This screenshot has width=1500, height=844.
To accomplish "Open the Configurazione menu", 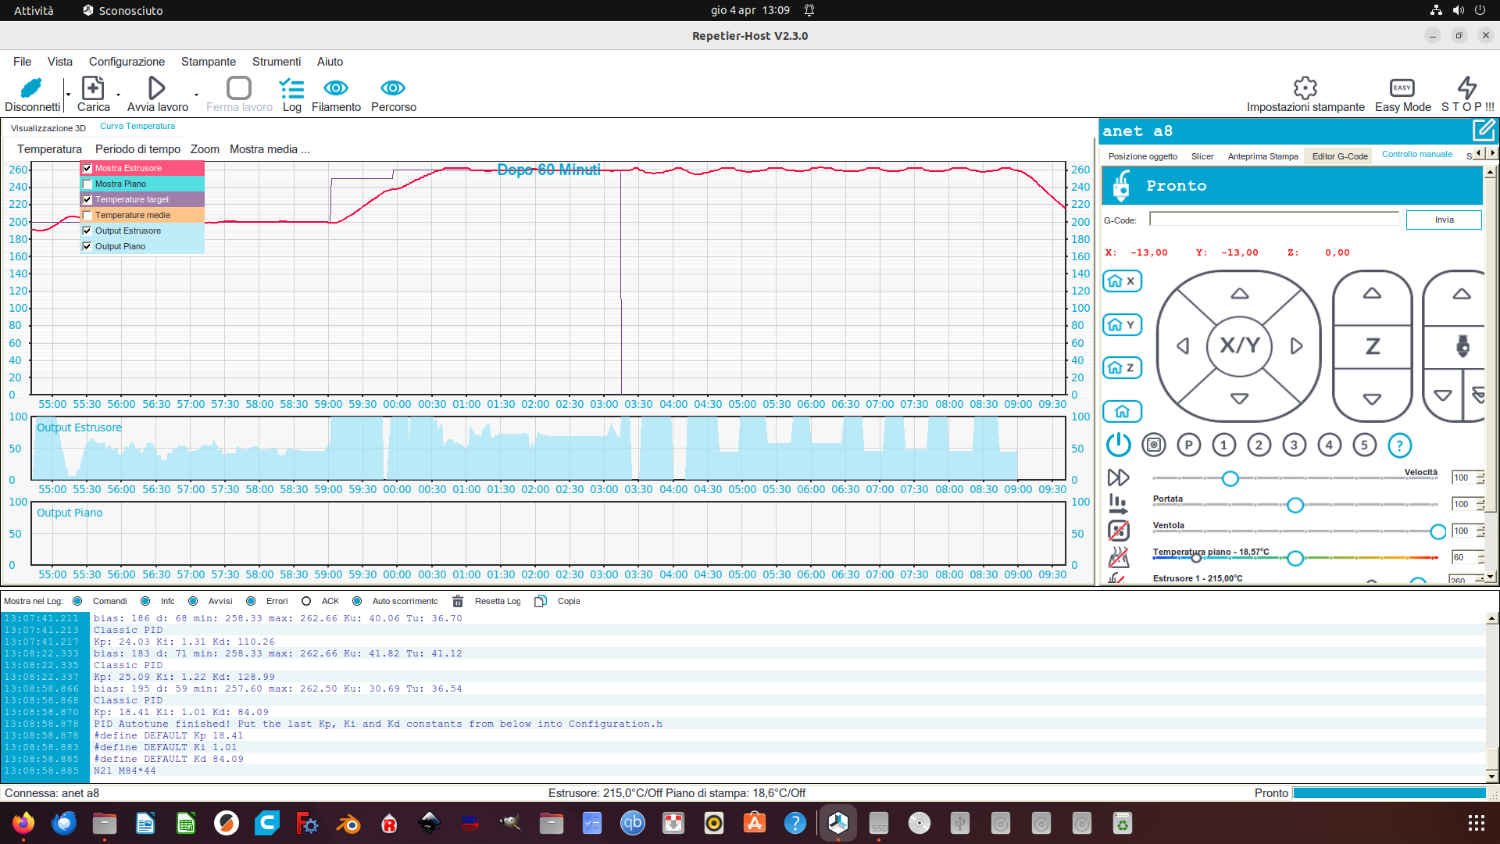I will [x=126, y=62].
